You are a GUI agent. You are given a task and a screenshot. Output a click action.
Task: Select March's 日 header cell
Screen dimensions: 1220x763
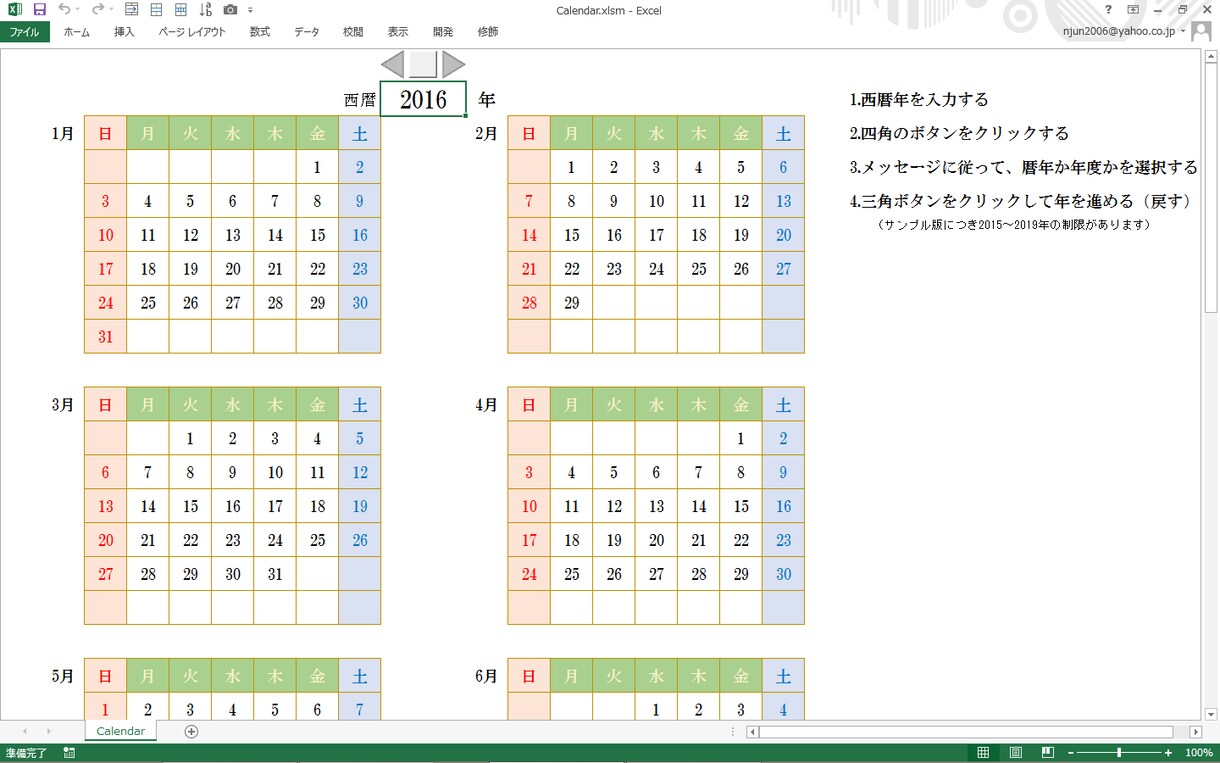coord(105,404)
